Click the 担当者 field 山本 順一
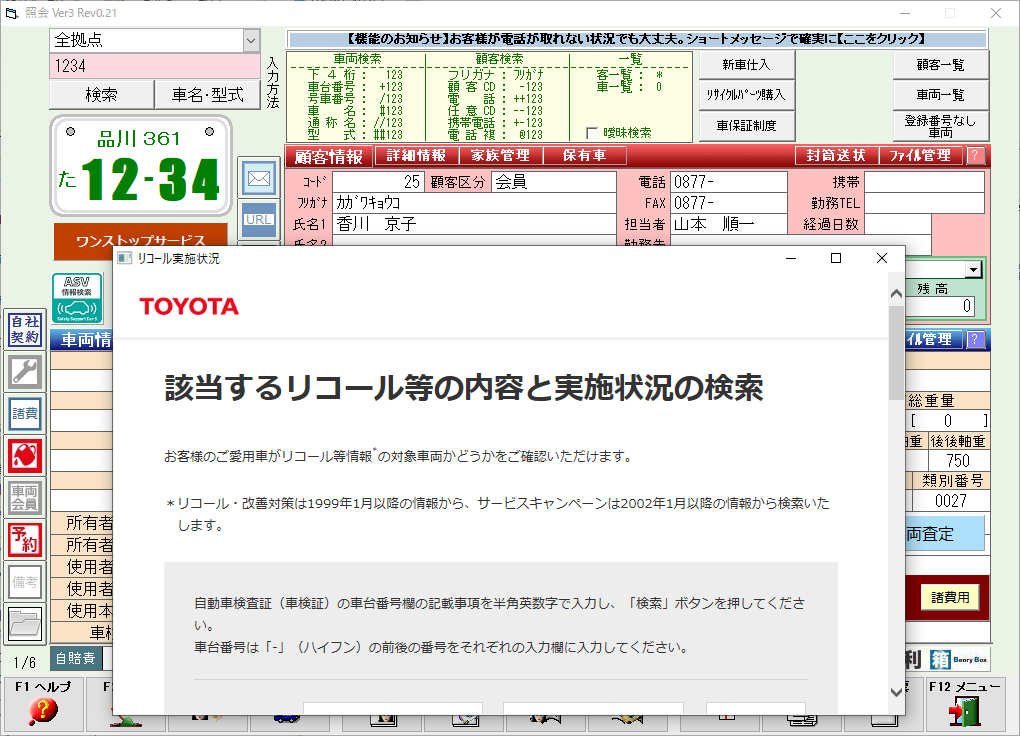This screenshot has width=1020, height=736. tap(729, 224)
